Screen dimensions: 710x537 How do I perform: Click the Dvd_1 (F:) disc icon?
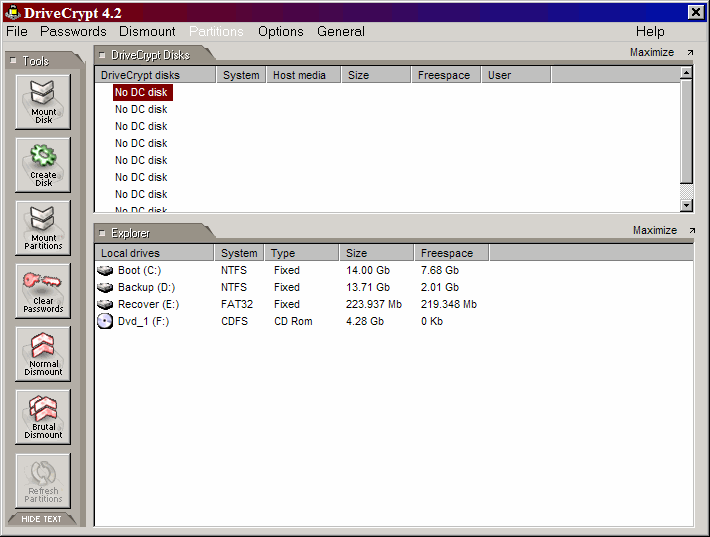[x=105, y=321]
